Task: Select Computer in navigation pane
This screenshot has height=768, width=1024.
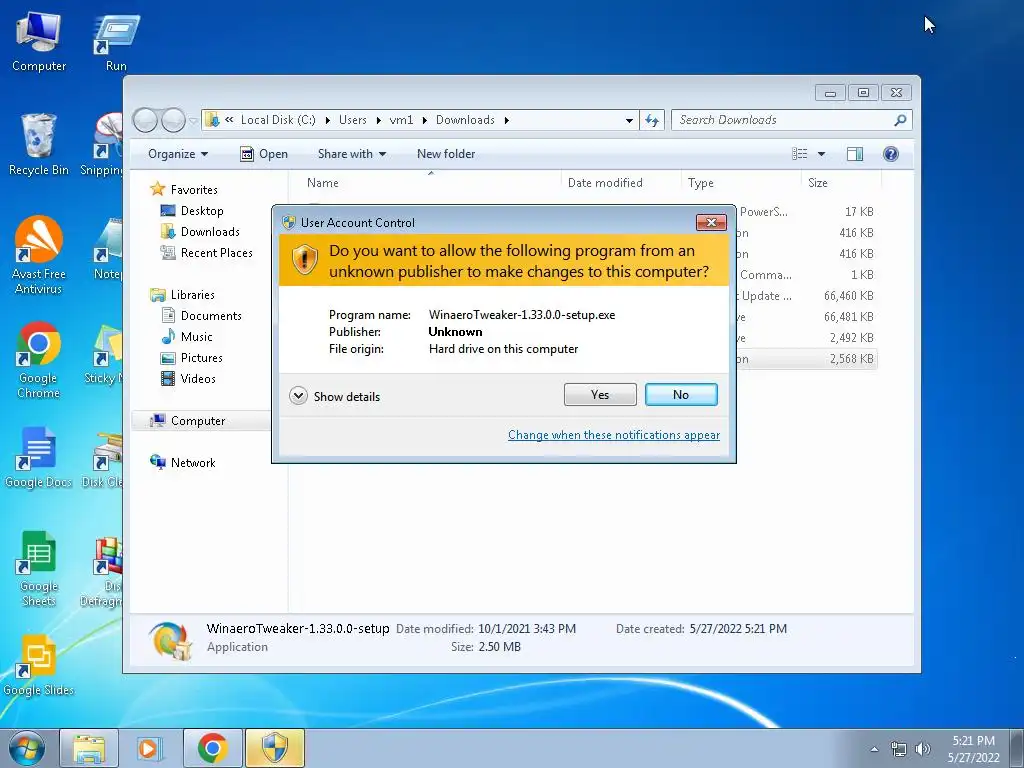Action: point(187,421)
